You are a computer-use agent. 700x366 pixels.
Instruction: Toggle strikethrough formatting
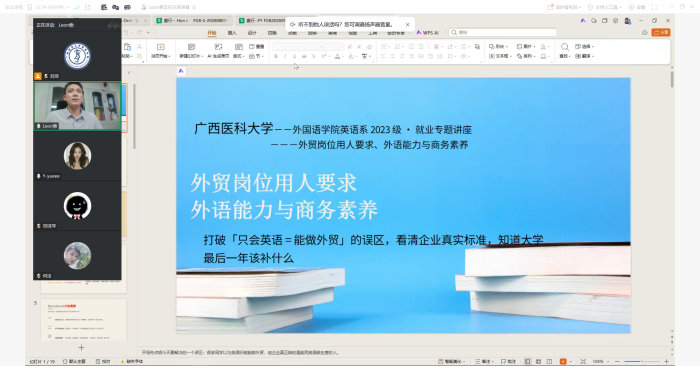point(304,56)
